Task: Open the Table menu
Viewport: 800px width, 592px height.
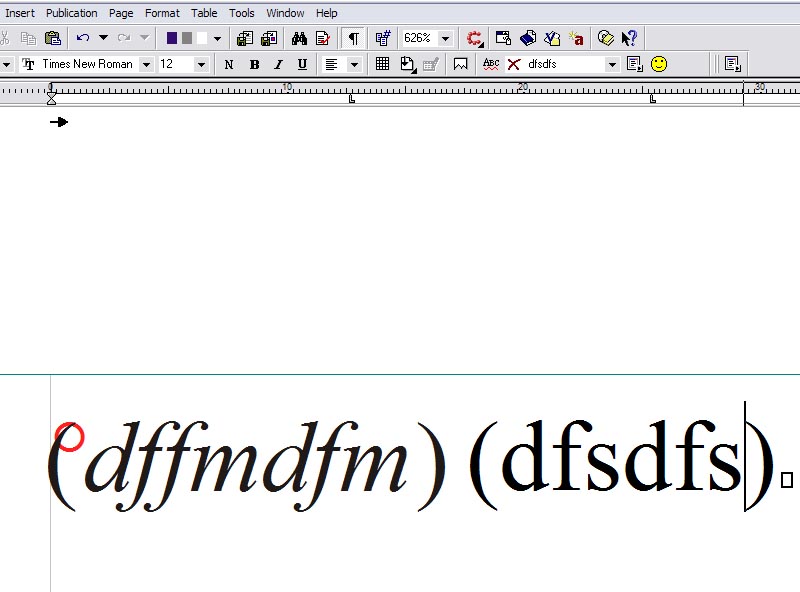Action: (204, 13)
